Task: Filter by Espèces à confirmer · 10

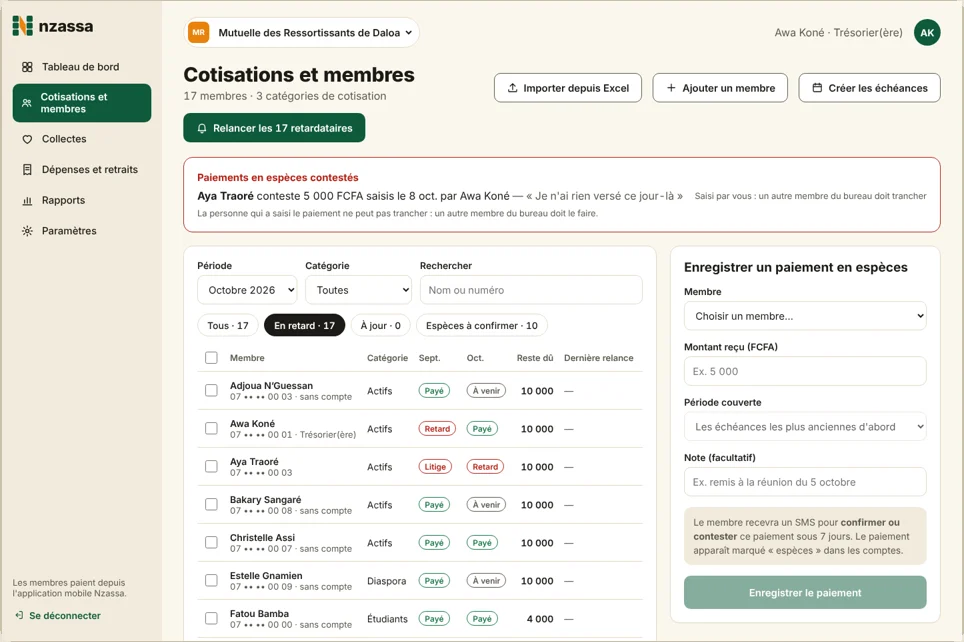Action: point(482,325)
